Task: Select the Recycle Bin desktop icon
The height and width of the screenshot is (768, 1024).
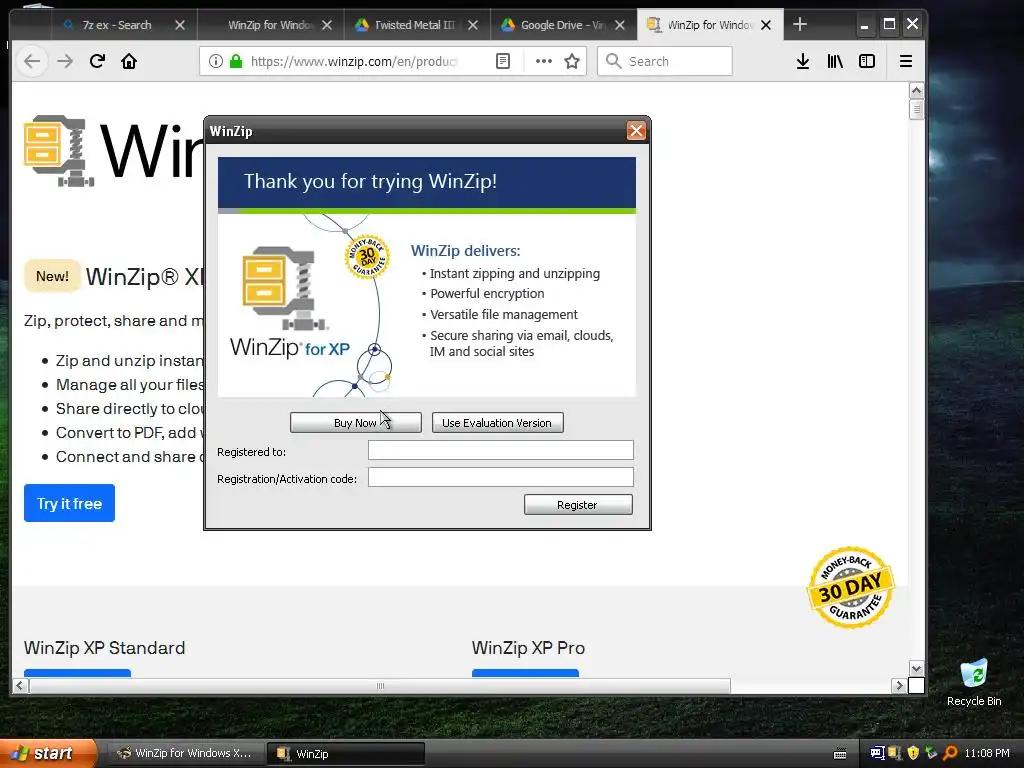Action: pos(974,682)
